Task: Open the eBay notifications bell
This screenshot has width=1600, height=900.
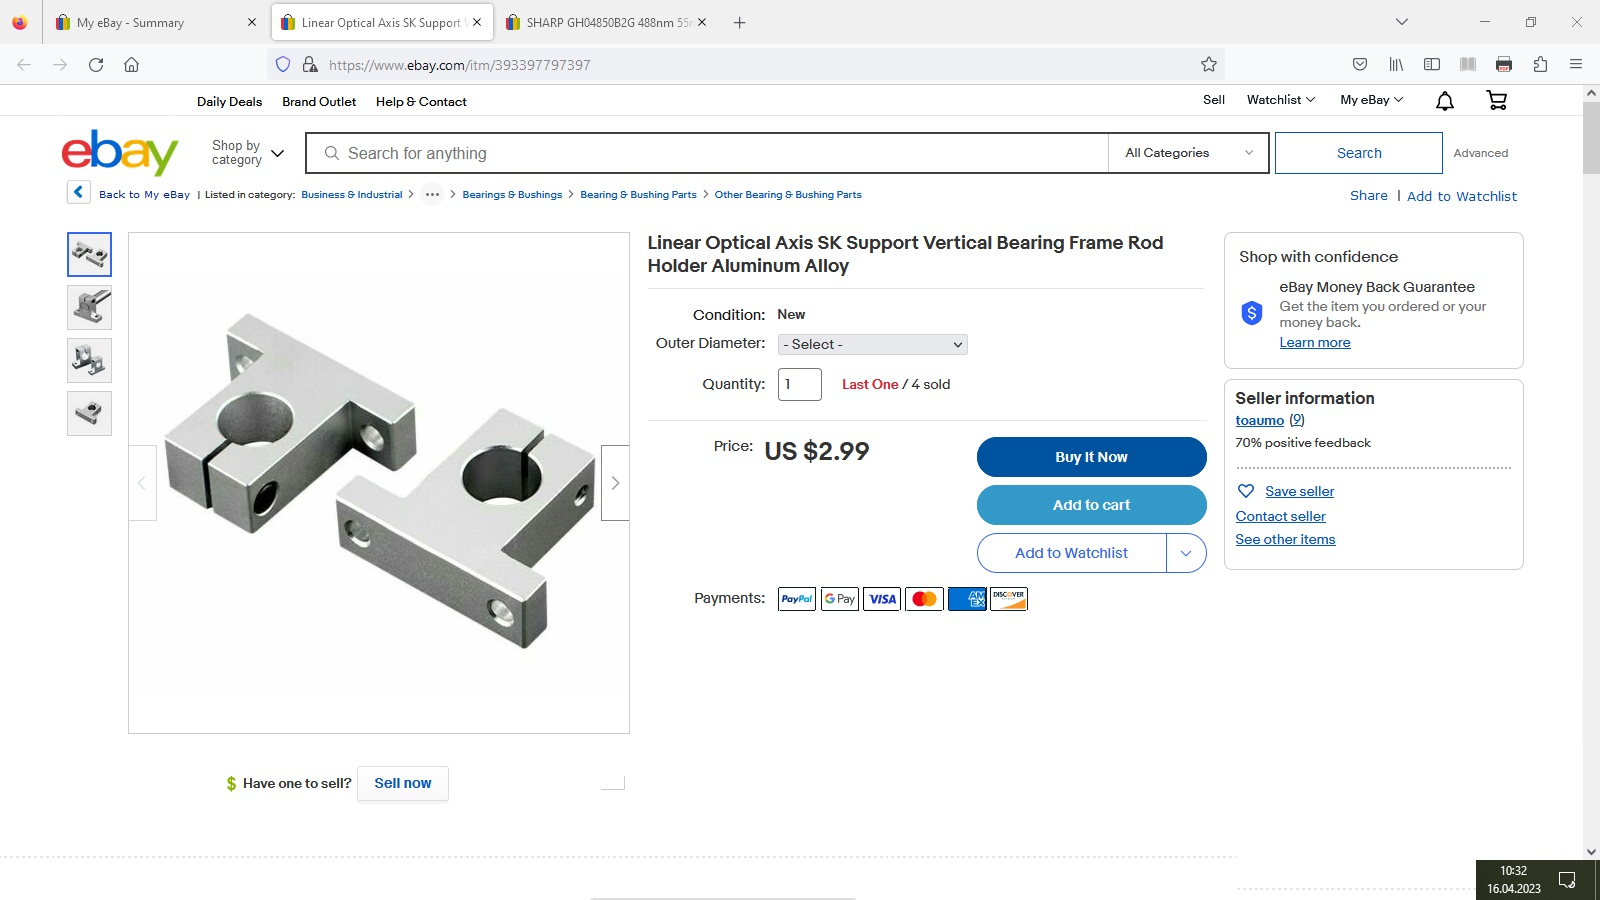Action: (x=1445, y=100)
